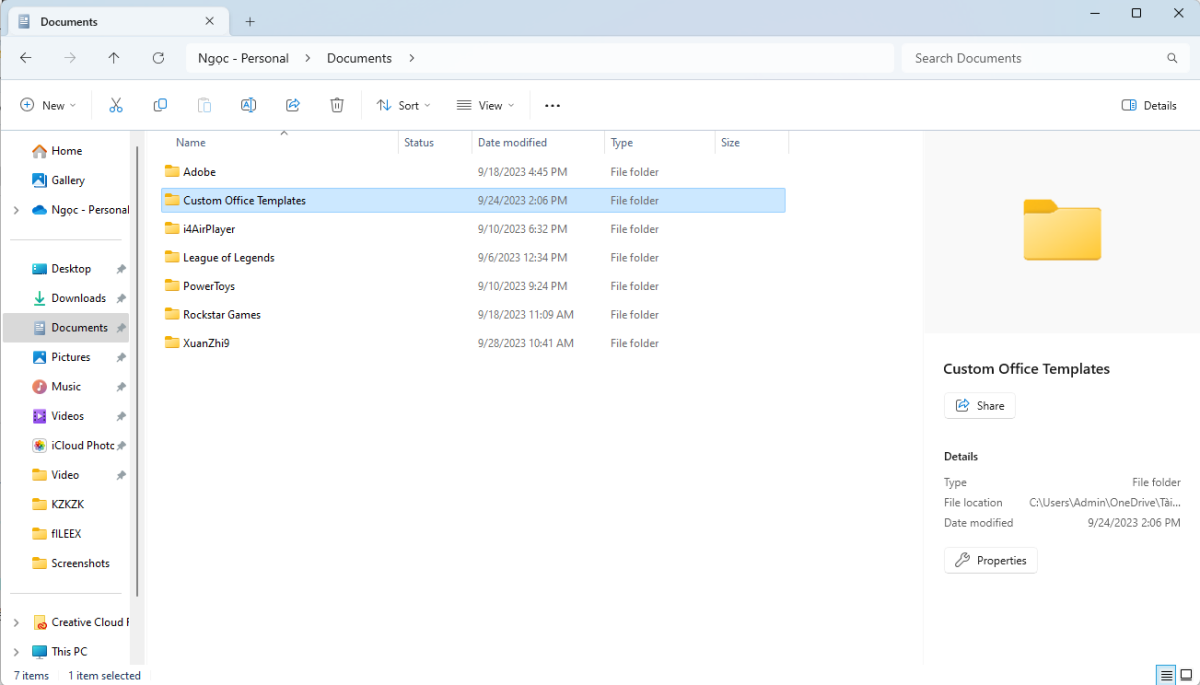
Task: Click the Cut scissors icon
Action: [x=115, y=105]
